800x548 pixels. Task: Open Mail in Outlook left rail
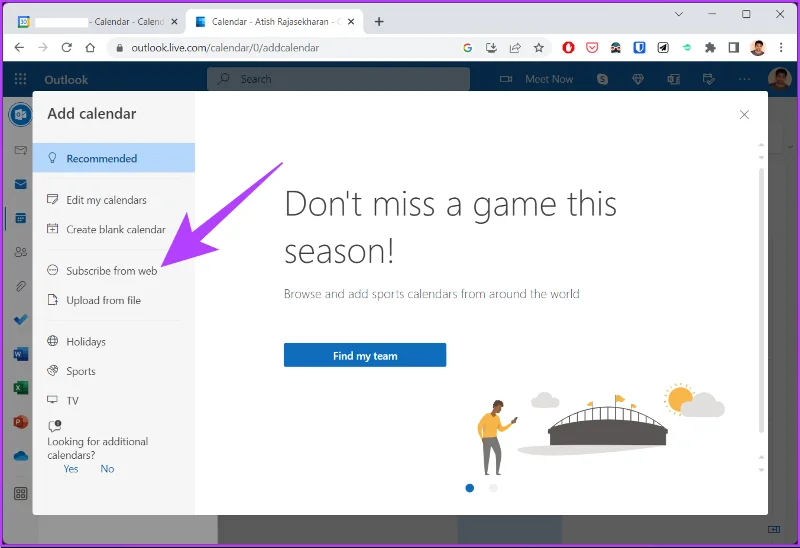pos(20,184)
